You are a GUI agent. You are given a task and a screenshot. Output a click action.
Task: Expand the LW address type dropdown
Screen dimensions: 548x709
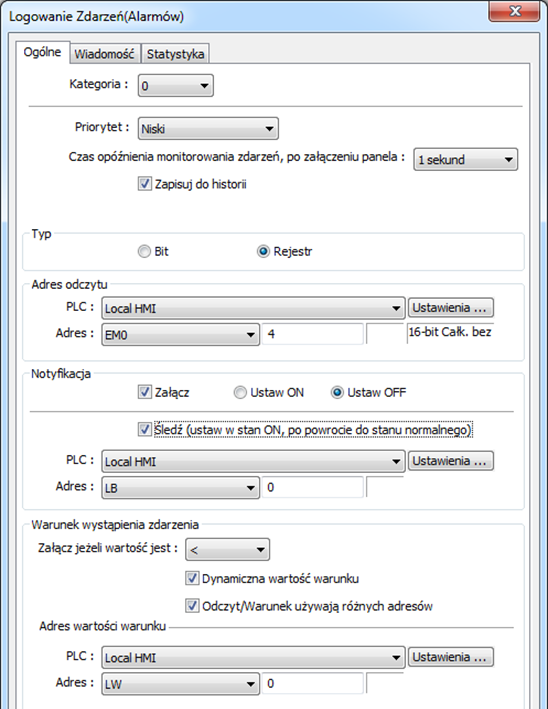[x=180, y=684]
